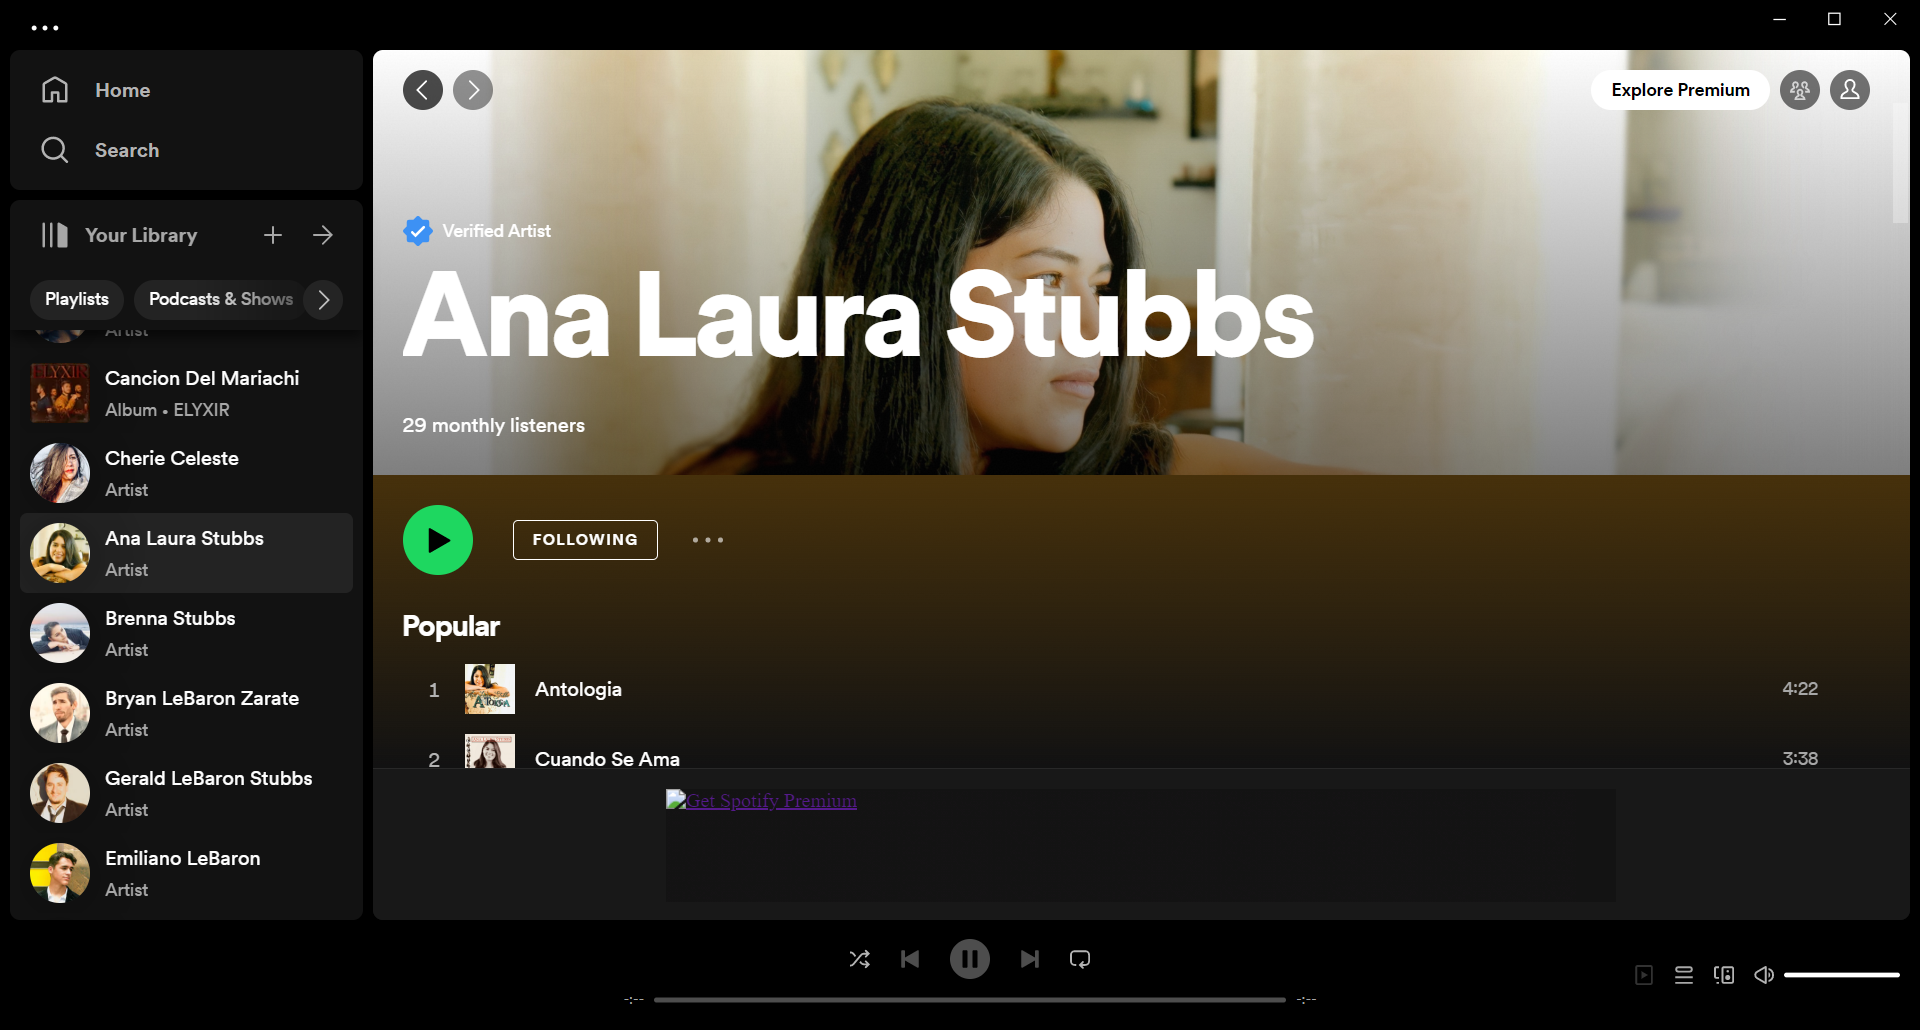
Task: Mute audio with the speaker icon
Action: point(1764,975)
